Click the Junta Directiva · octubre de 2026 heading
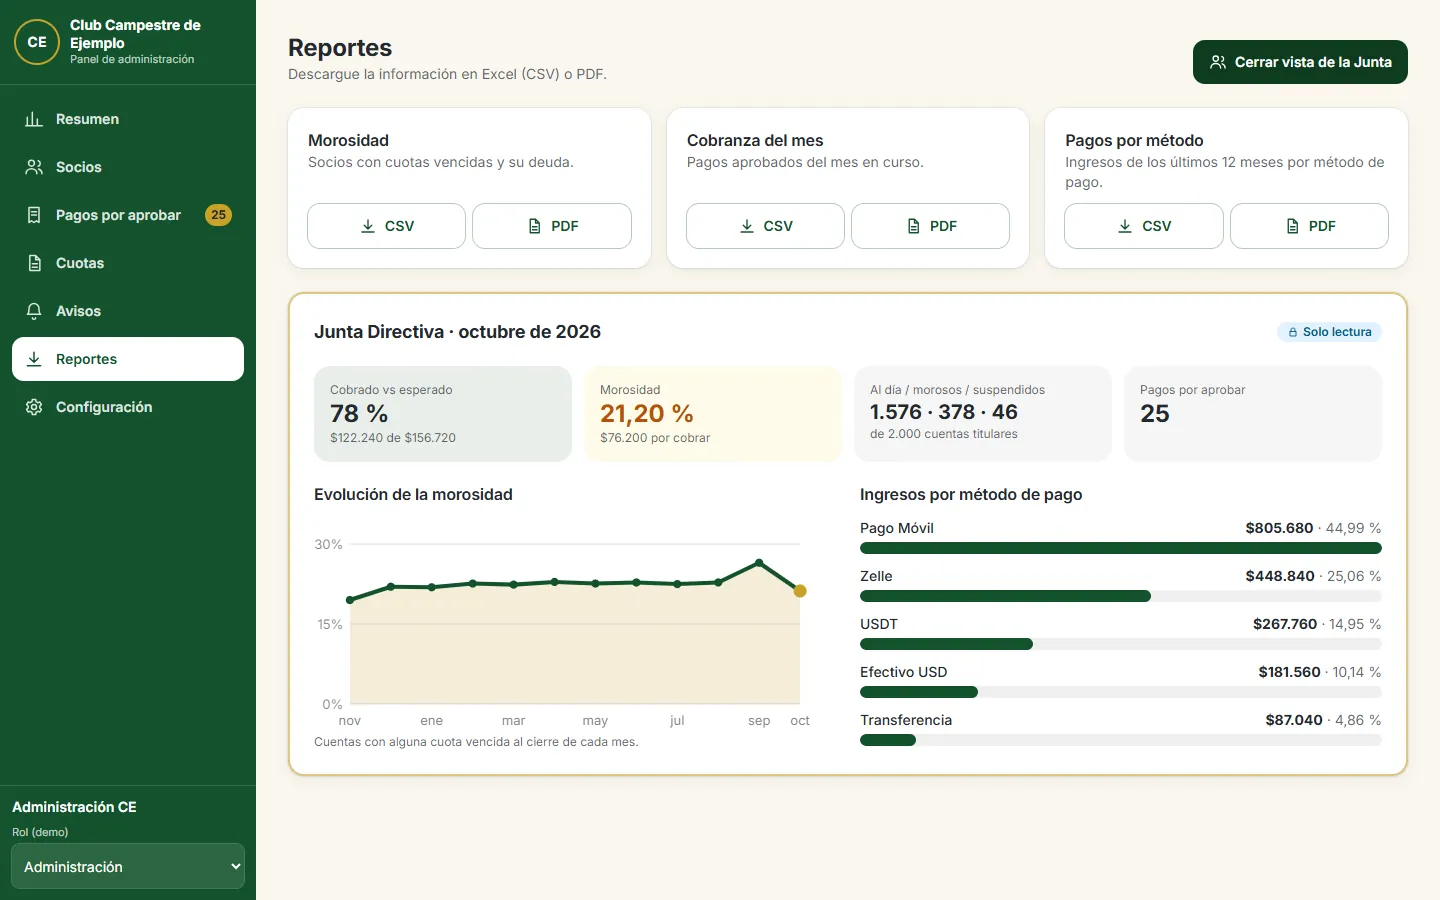Viewport: 1440px width, 900px height. 457,332
